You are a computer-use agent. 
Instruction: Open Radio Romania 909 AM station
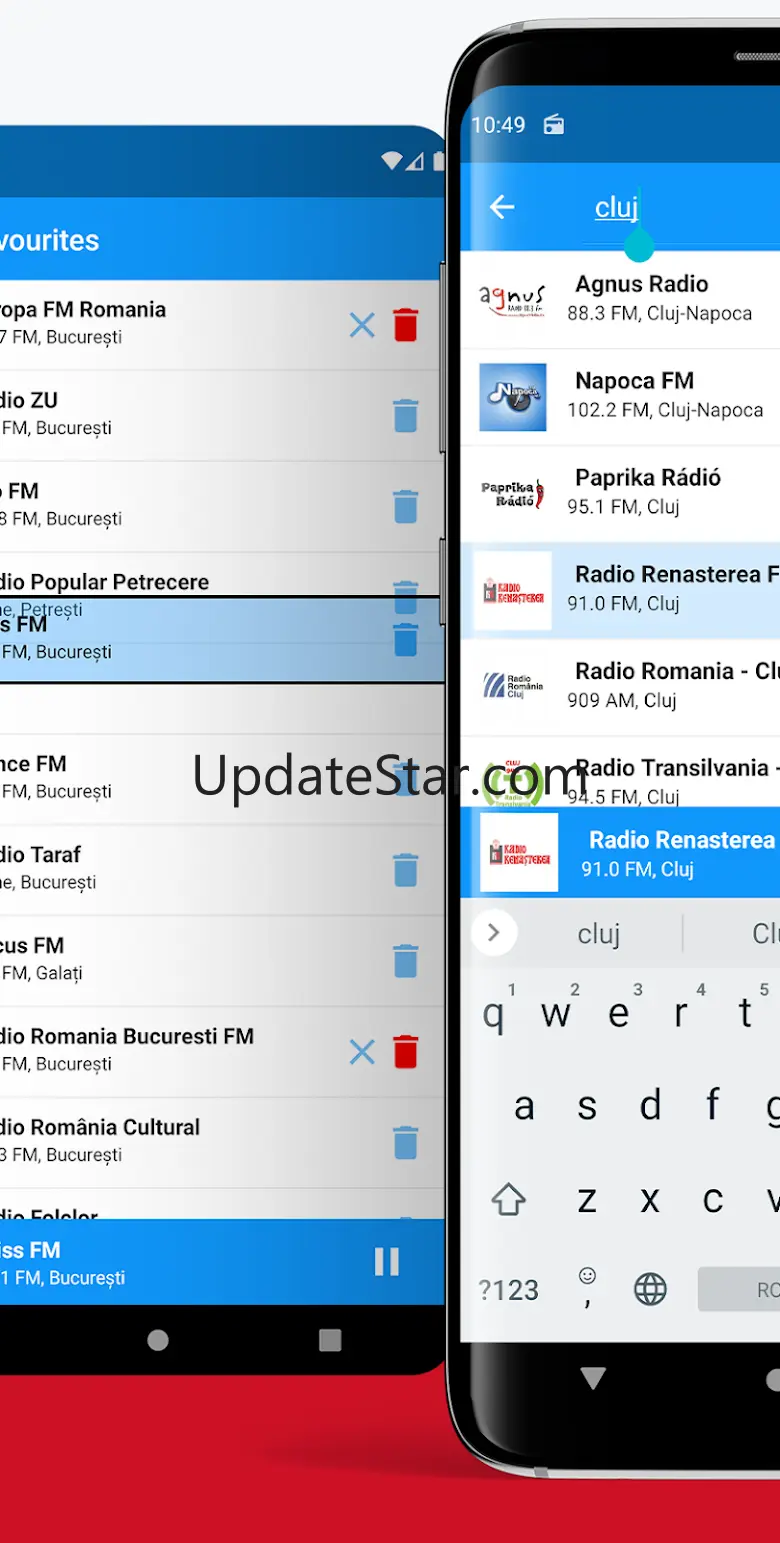620,687
